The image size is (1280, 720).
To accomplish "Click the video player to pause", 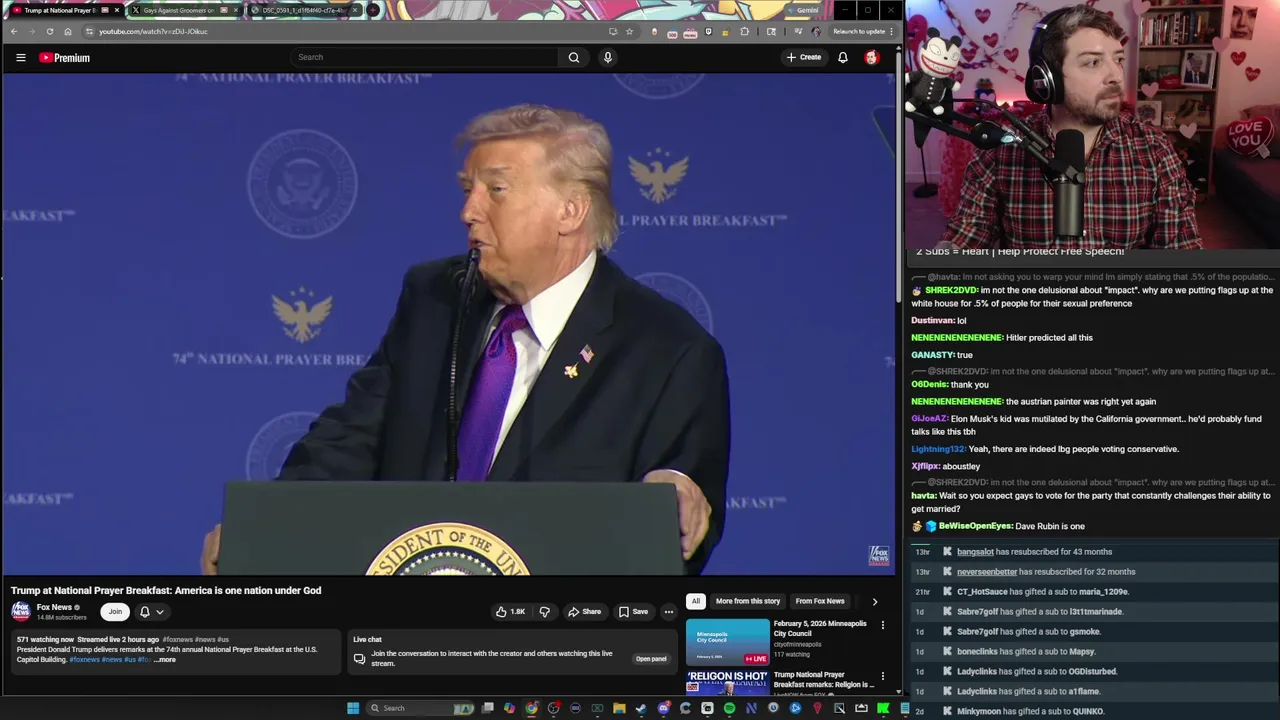I will pyautogui.click(x=448, y=325).
